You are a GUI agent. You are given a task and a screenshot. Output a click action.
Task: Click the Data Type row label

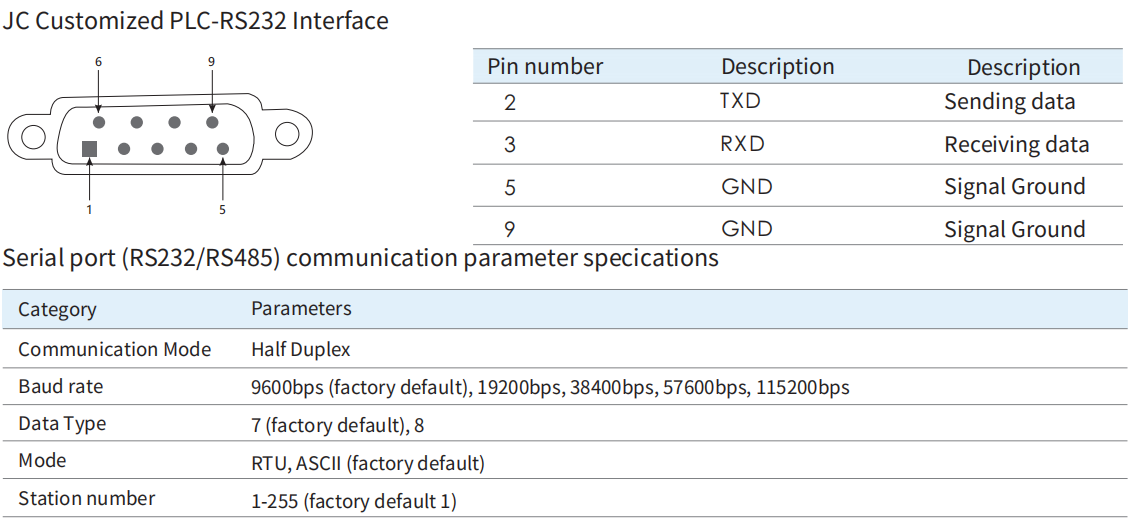coord(62,424)
